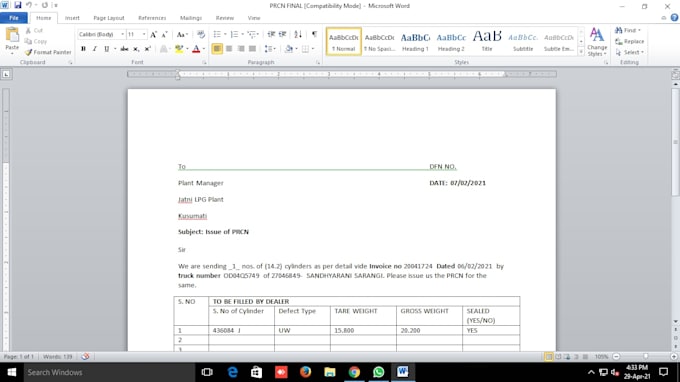This screenshot has width=680, height=382.
Task: Switch to the Page Layout tab
Action: click(109, 18)
